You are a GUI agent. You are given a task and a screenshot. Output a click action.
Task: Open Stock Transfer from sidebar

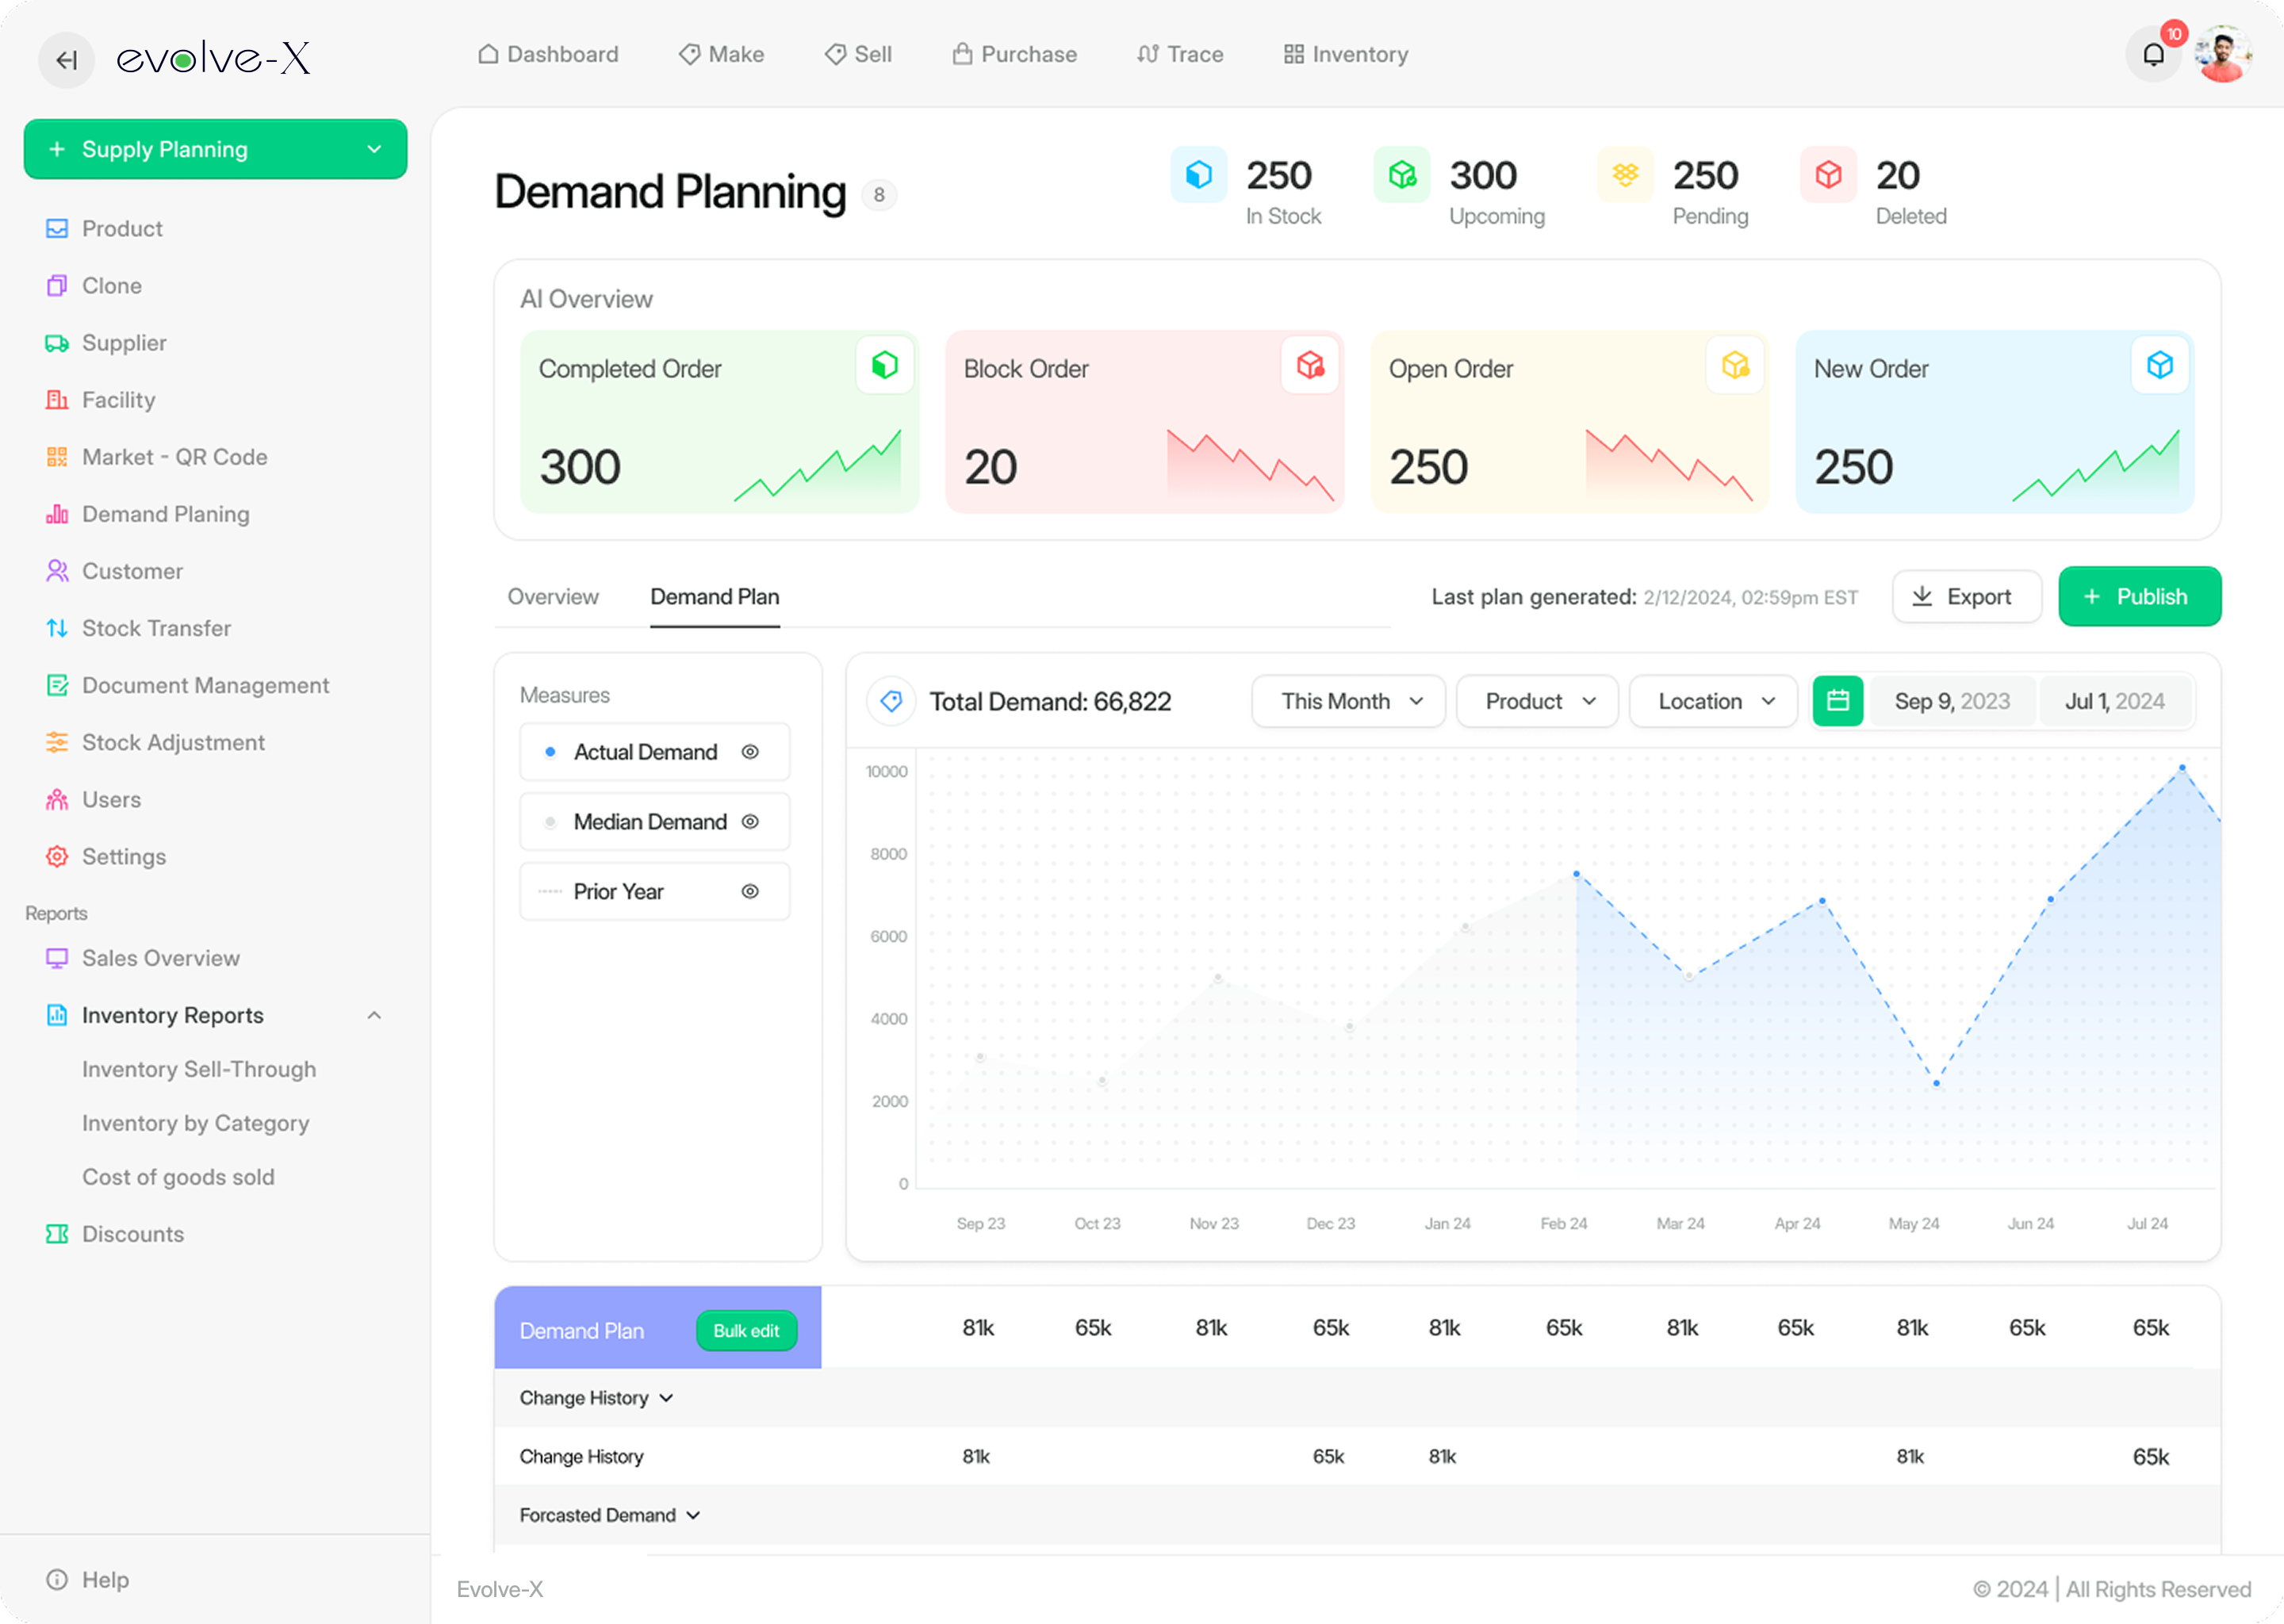(x=156, y=628)
